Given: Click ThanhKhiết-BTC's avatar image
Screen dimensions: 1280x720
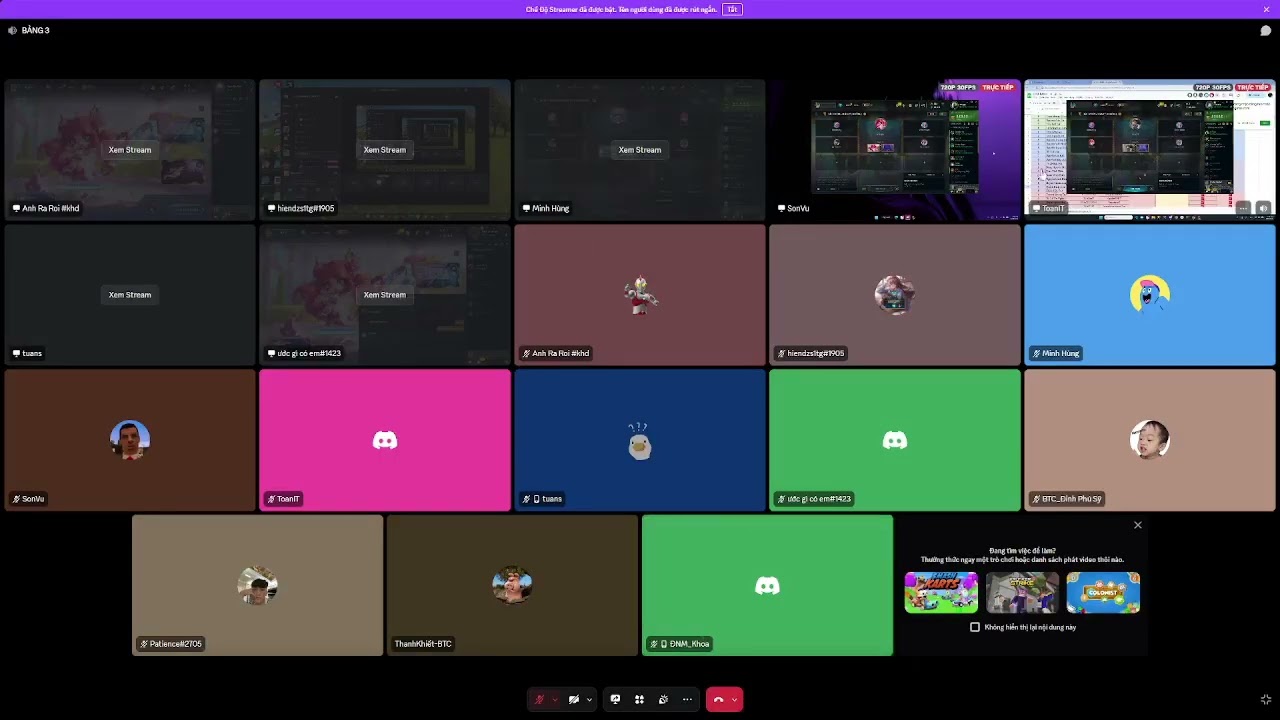Looking at the screenshot, I should [x=512, y=585].
